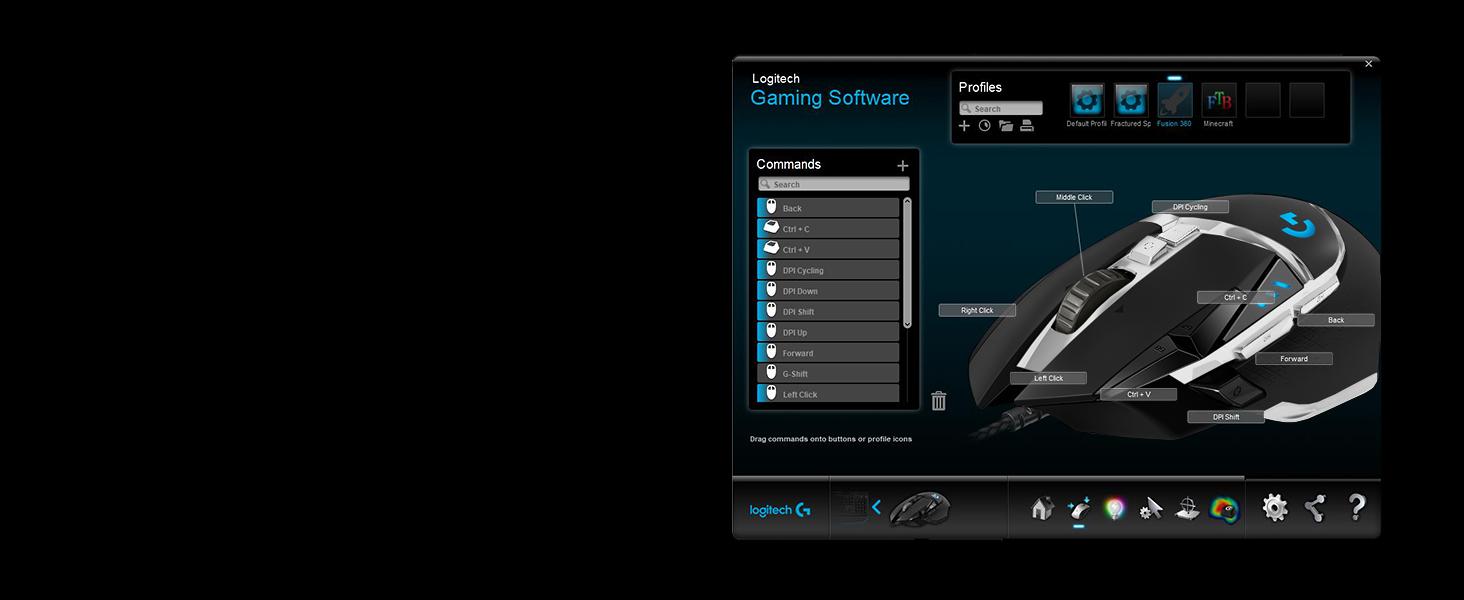Viewport: 1464px width, 600px height.
Task: Create new profile with plus icon
Action: pyautogui.click(x=964, y=126)
